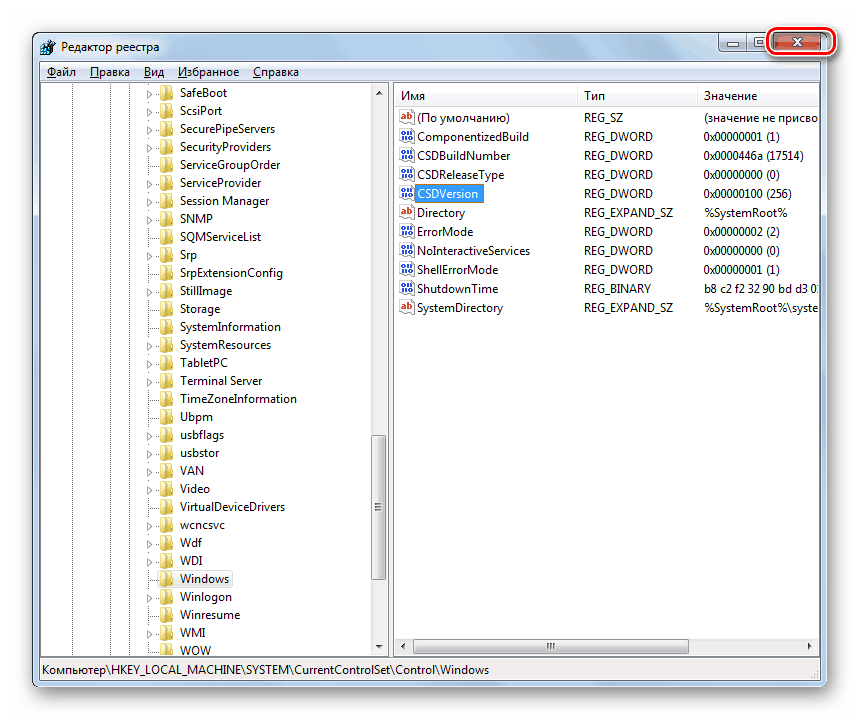Viewport: 860px width, 720px height.
Task: Expand the SNMP key
Action: click(149, 220)
